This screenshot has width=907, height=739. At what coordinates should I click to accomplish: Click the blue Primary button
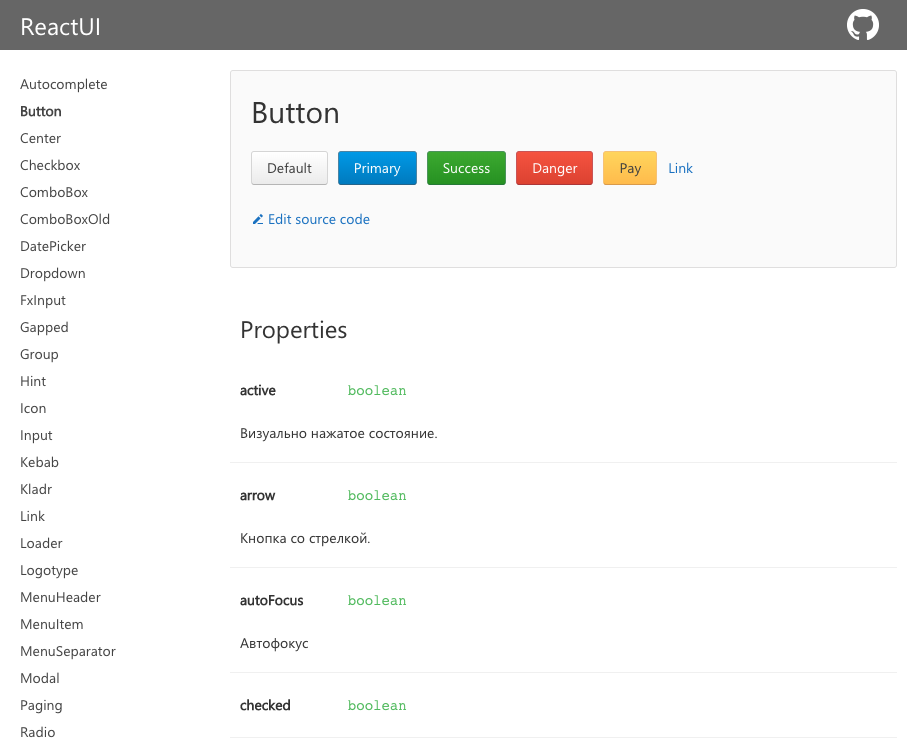point(377,168)
